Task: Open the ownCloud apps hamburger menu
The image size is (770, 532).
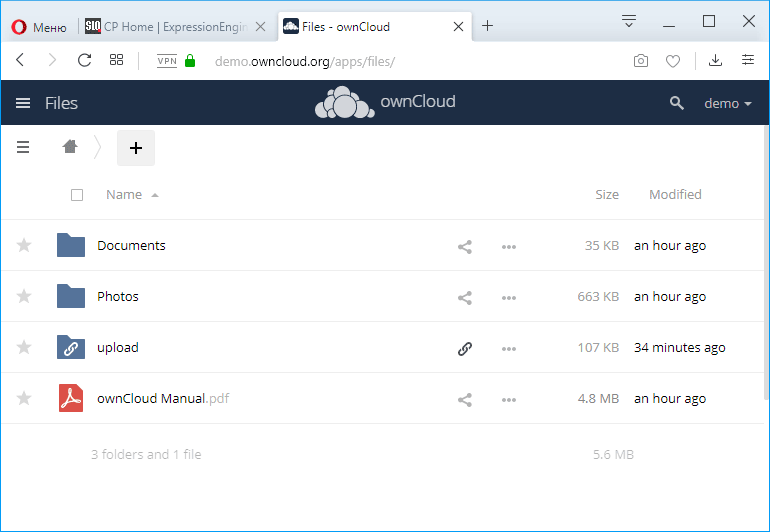Action: [x=23, y=103]
